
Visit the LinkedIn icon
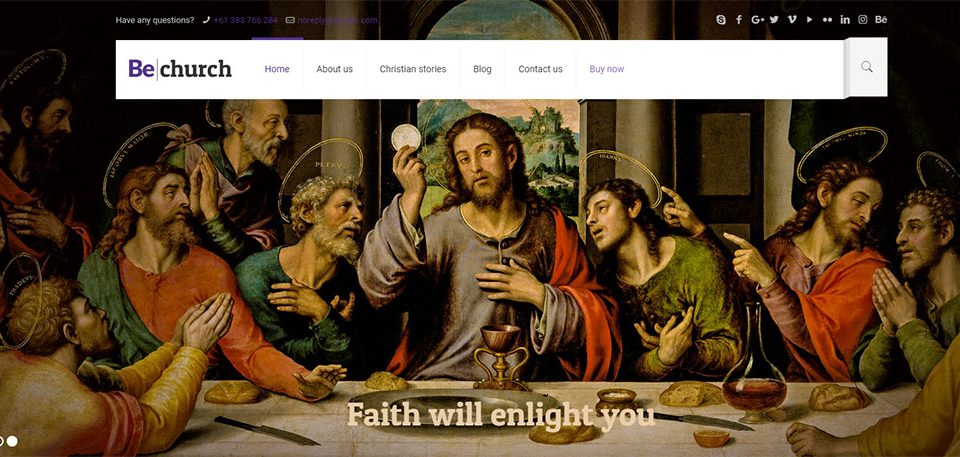[845, 20]
